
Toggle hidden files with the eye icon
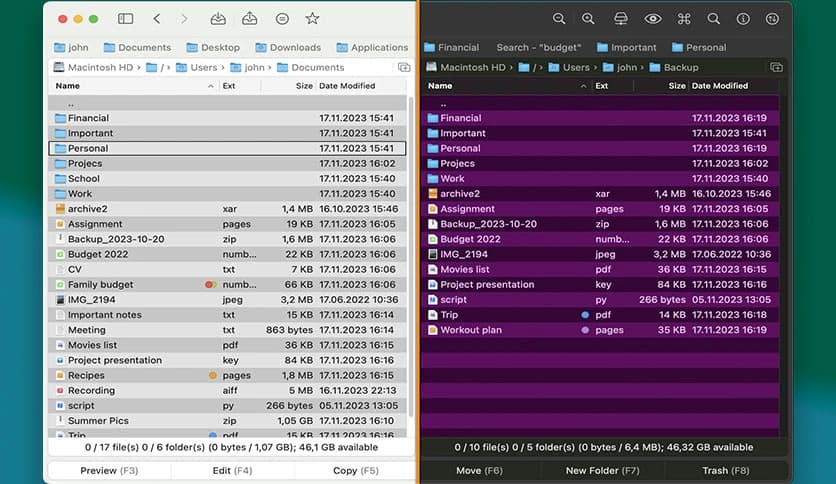click(653, 19)
